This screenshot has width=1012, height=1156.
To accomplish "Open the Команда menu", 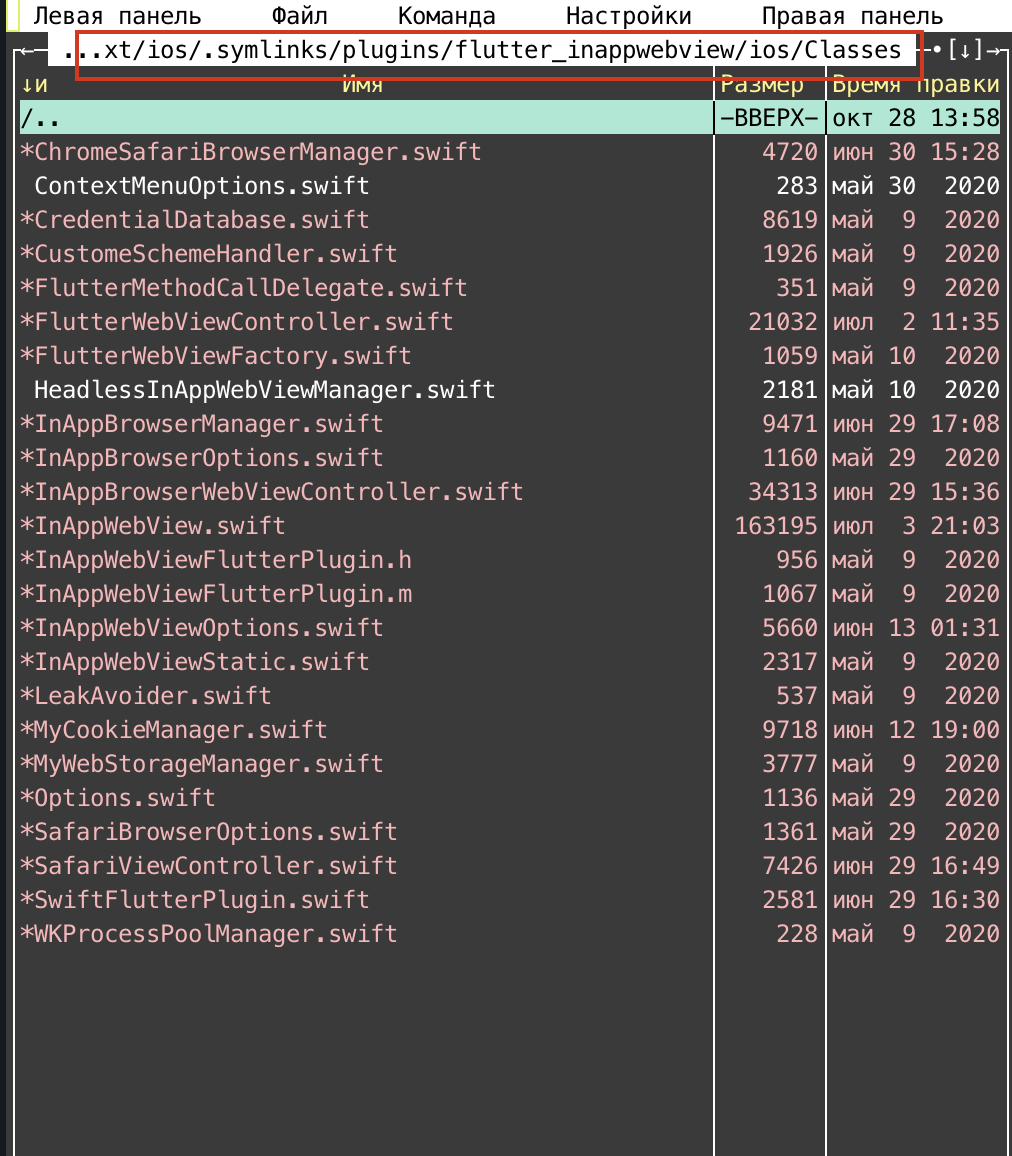I will (x=446, y=15).
